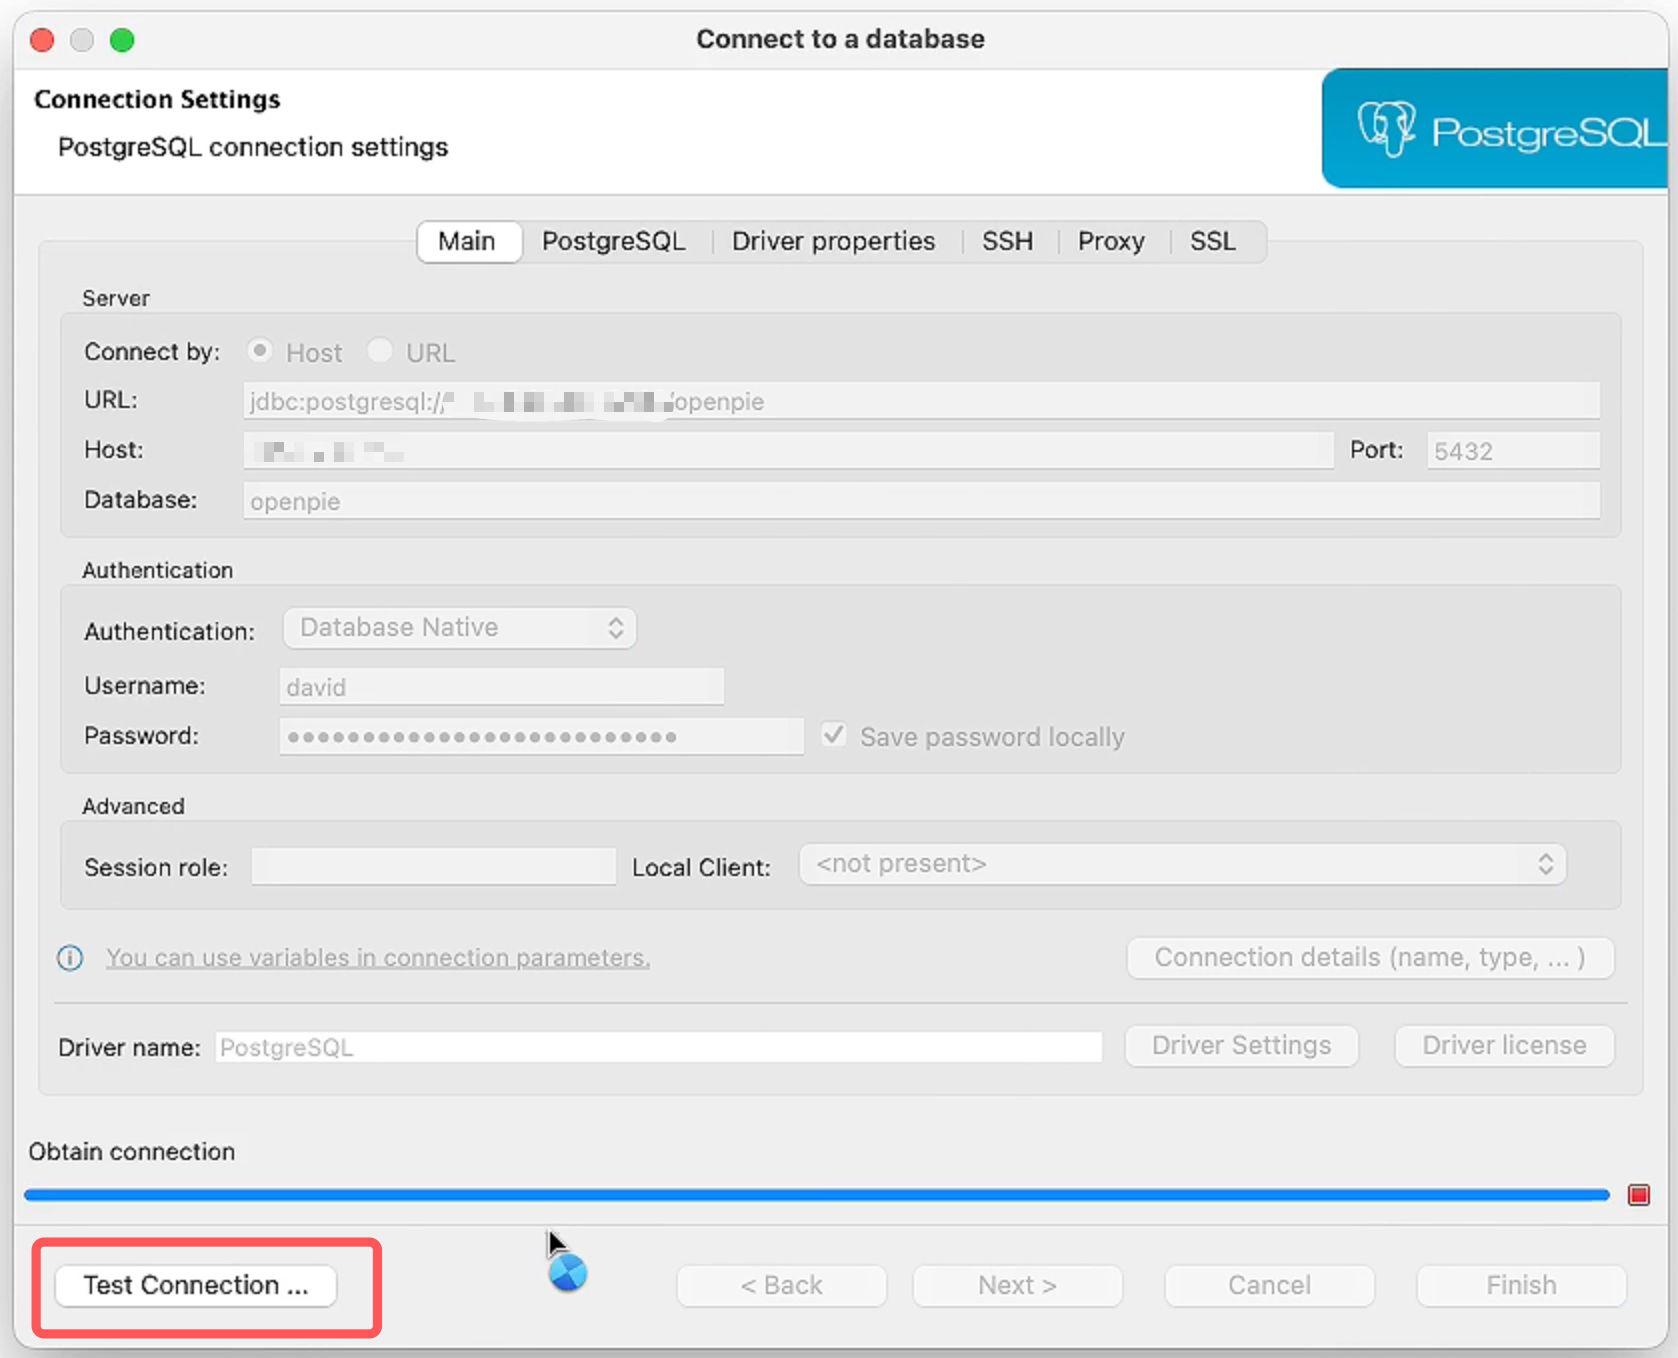Click the Database field showing openpie

921,501
